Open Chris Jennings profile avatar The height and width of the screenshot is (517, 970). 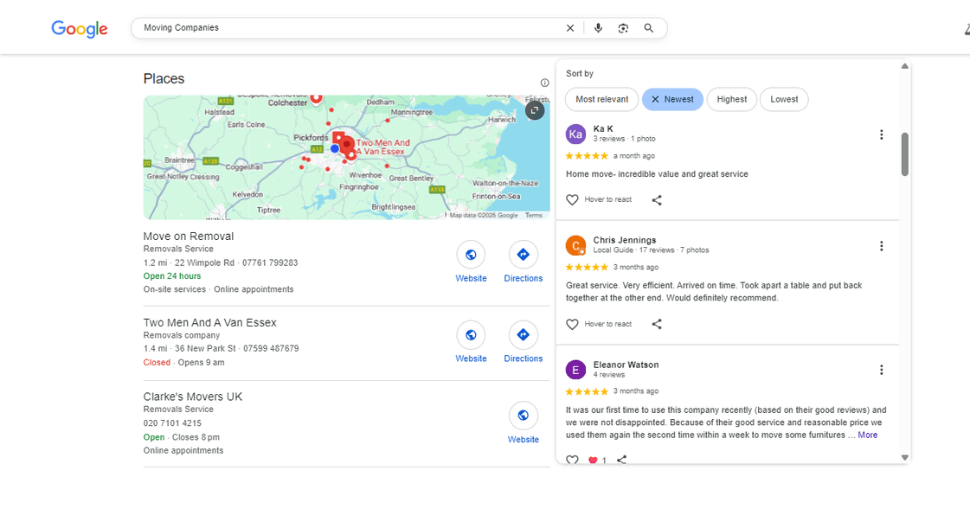(x=575, y=246)
